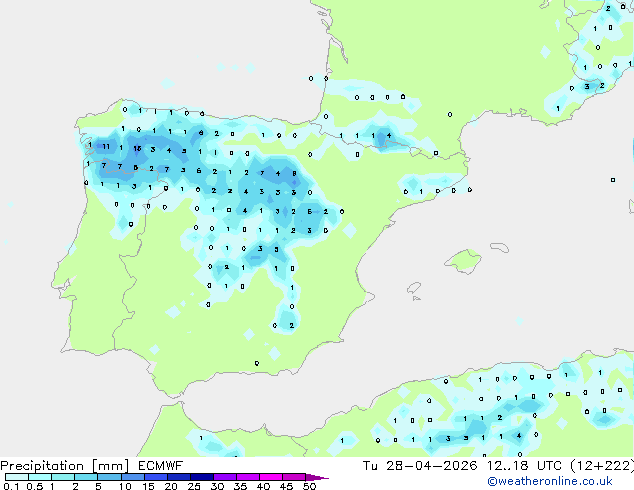Click Menorca island outline on the map

499,247
